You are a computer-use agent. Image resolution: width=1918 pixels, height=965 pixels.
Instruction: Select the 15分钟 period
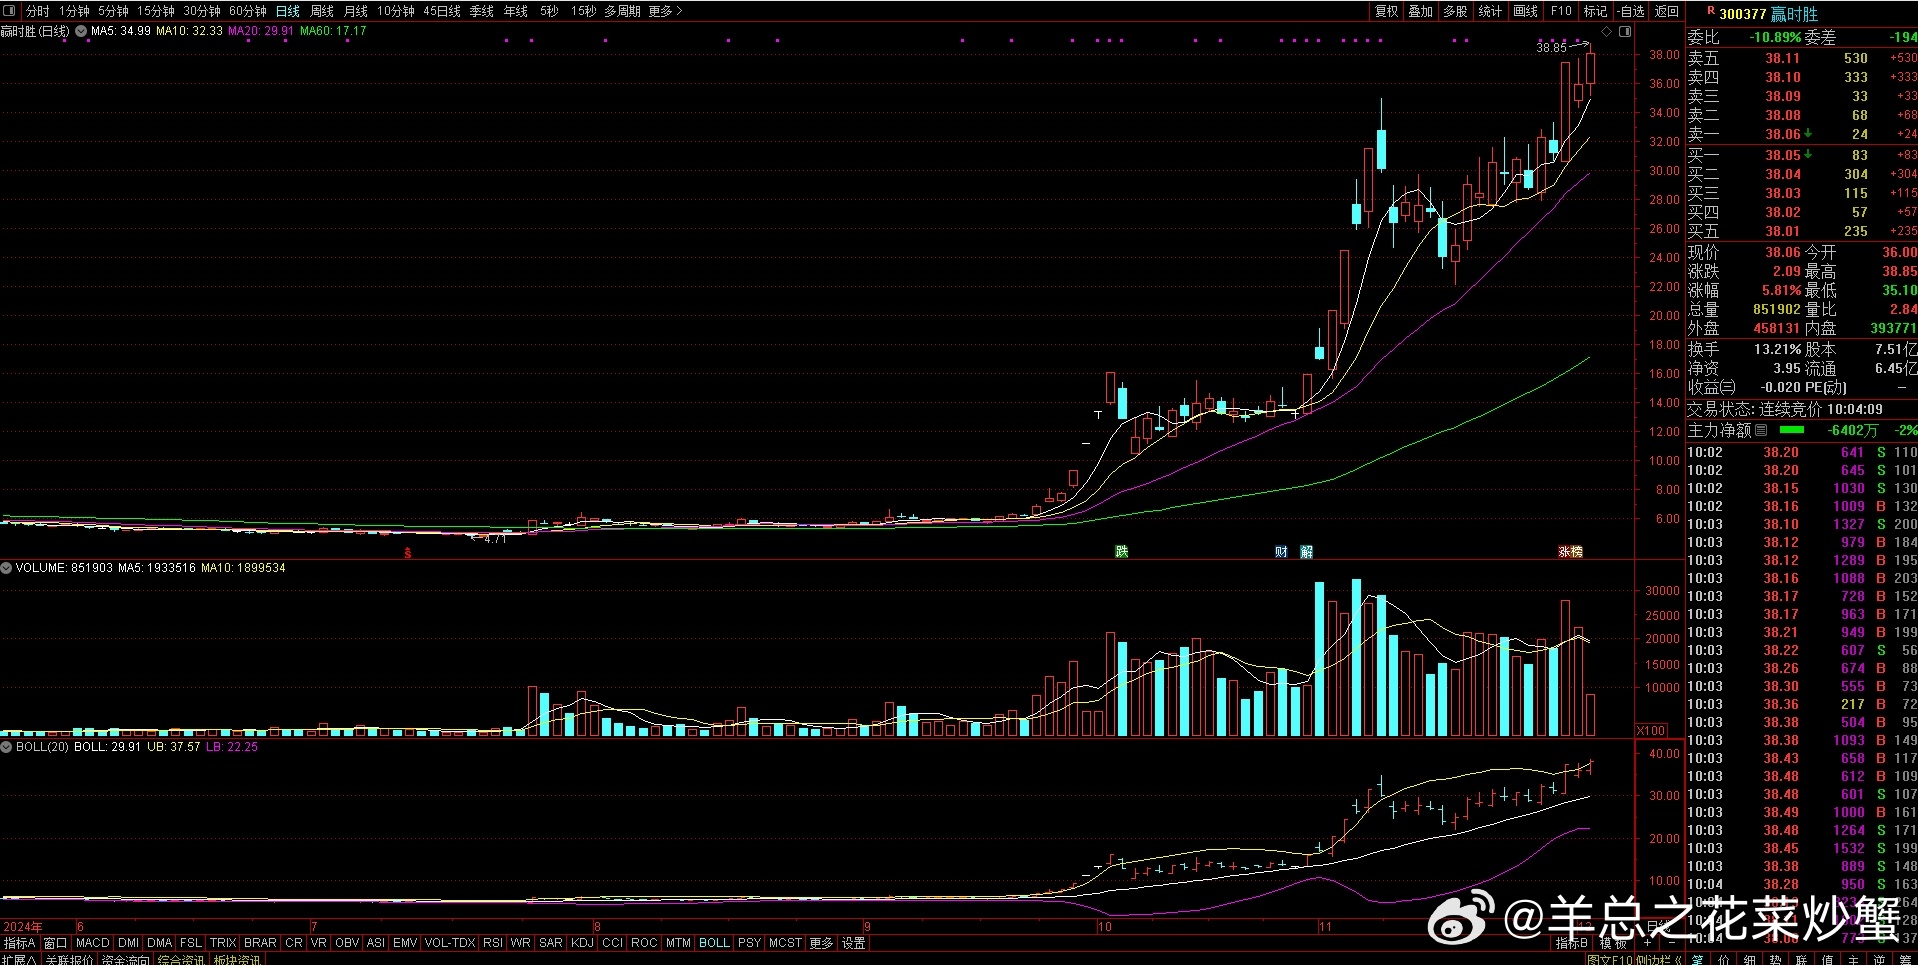[155, 11]
